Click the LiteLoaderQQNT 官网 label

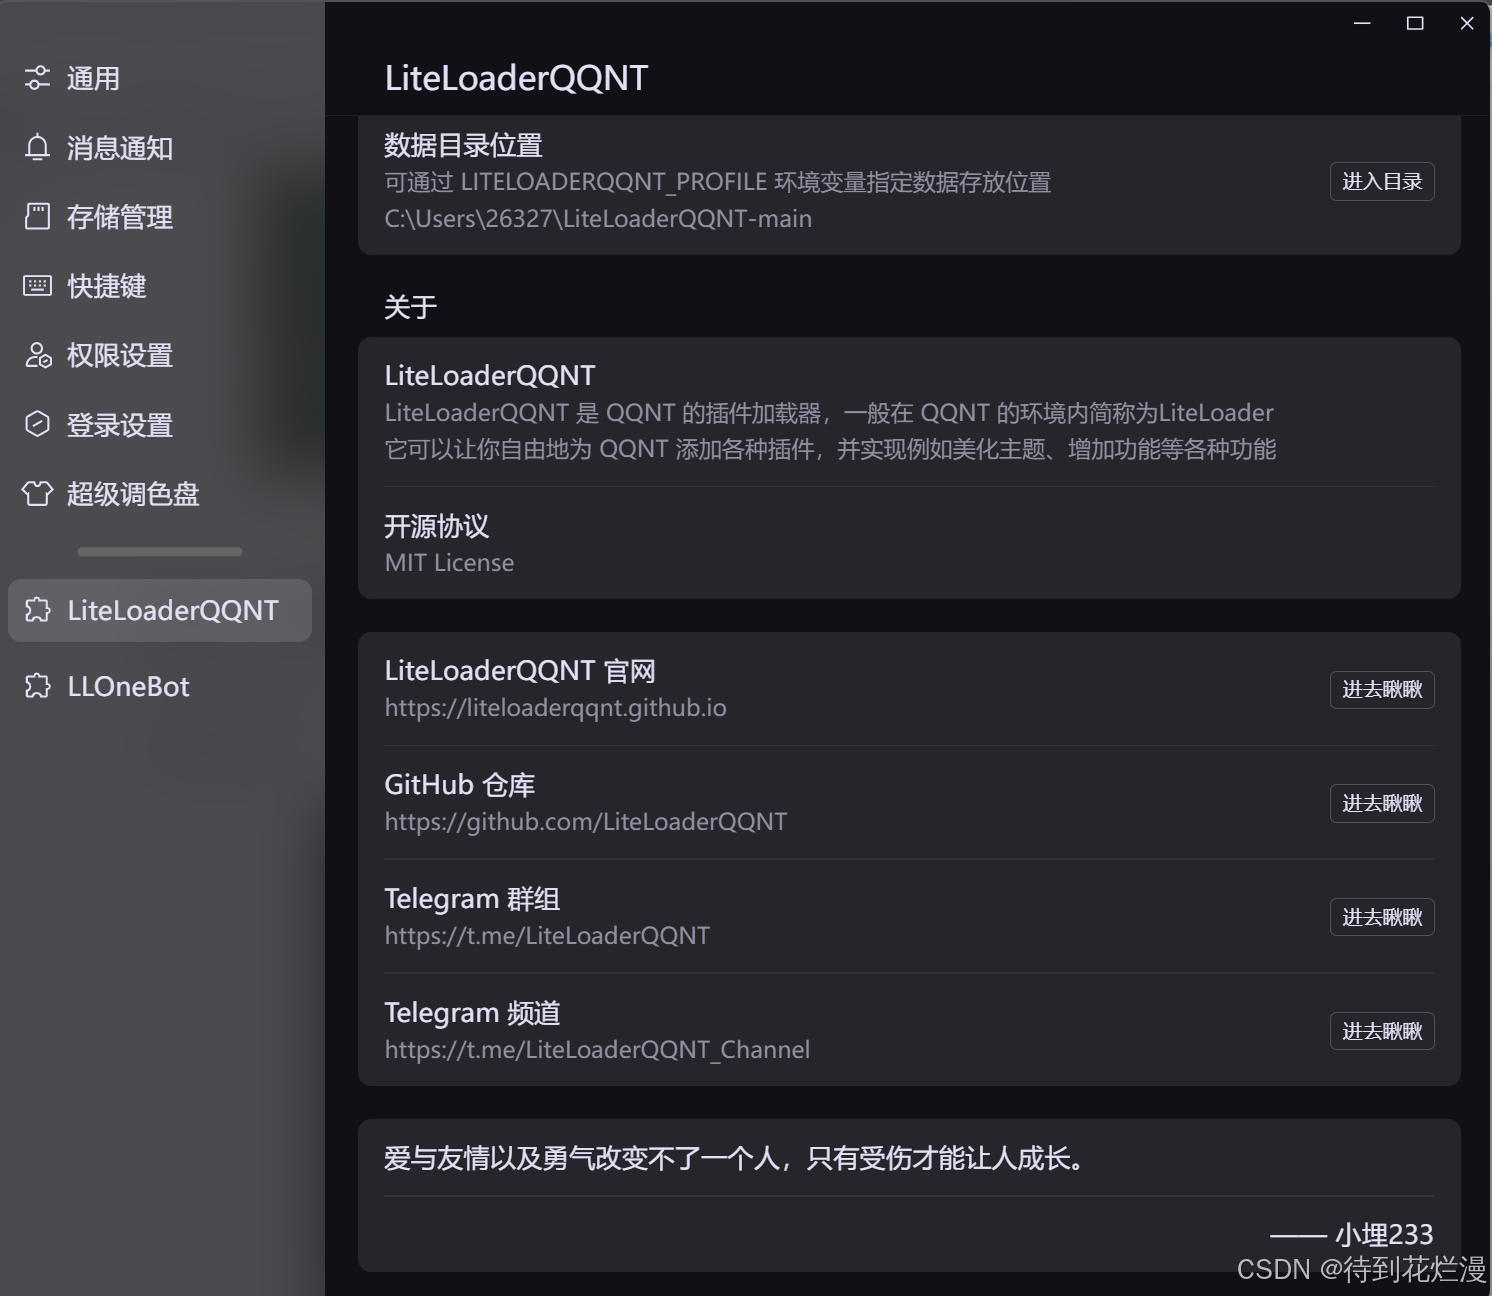pos(520,671)
